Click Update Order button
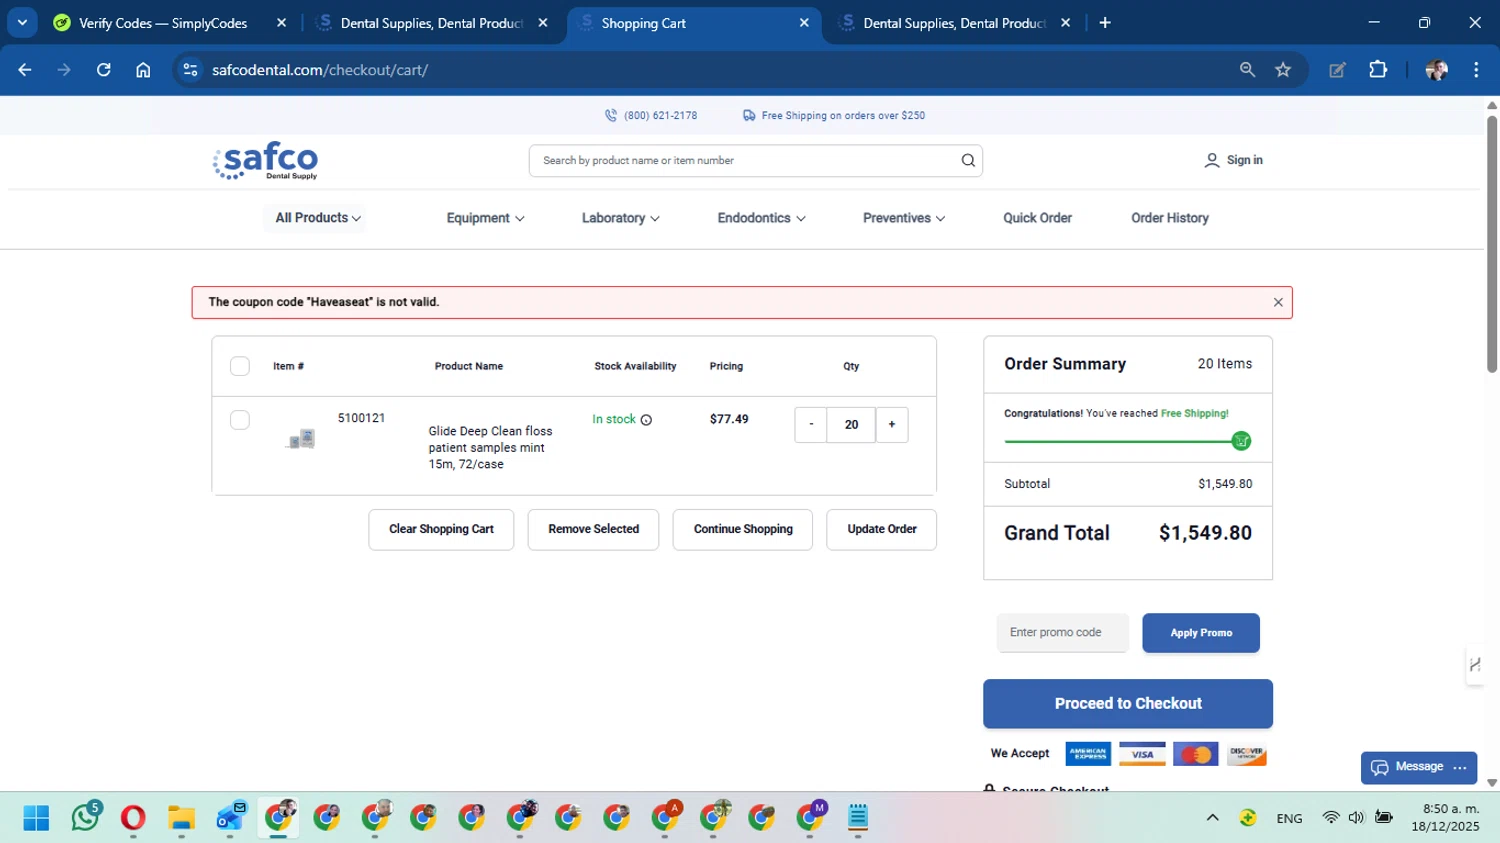The height and width of the screenshot is (843, 1500). click(x=882, y=529)
